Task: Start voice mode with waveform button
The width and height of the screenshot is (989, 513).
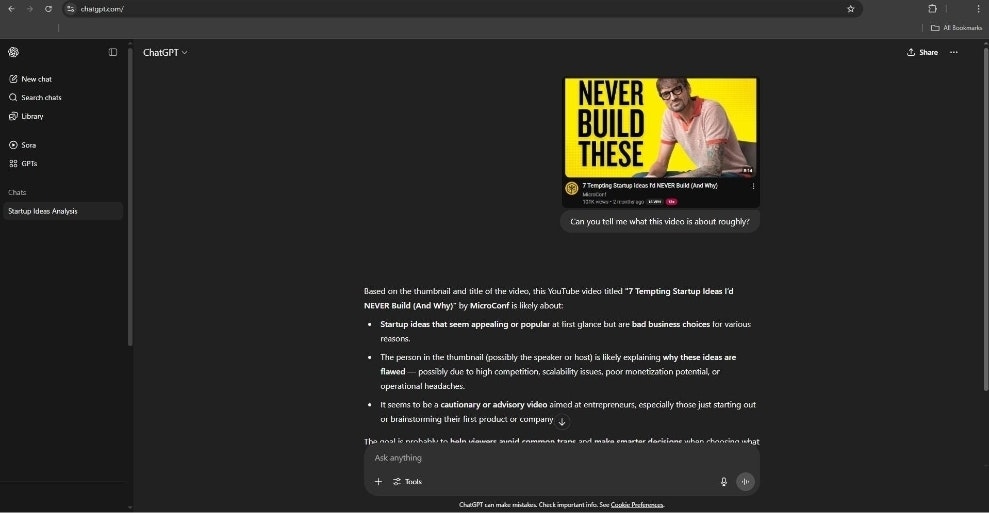Action: pos(745,481)
